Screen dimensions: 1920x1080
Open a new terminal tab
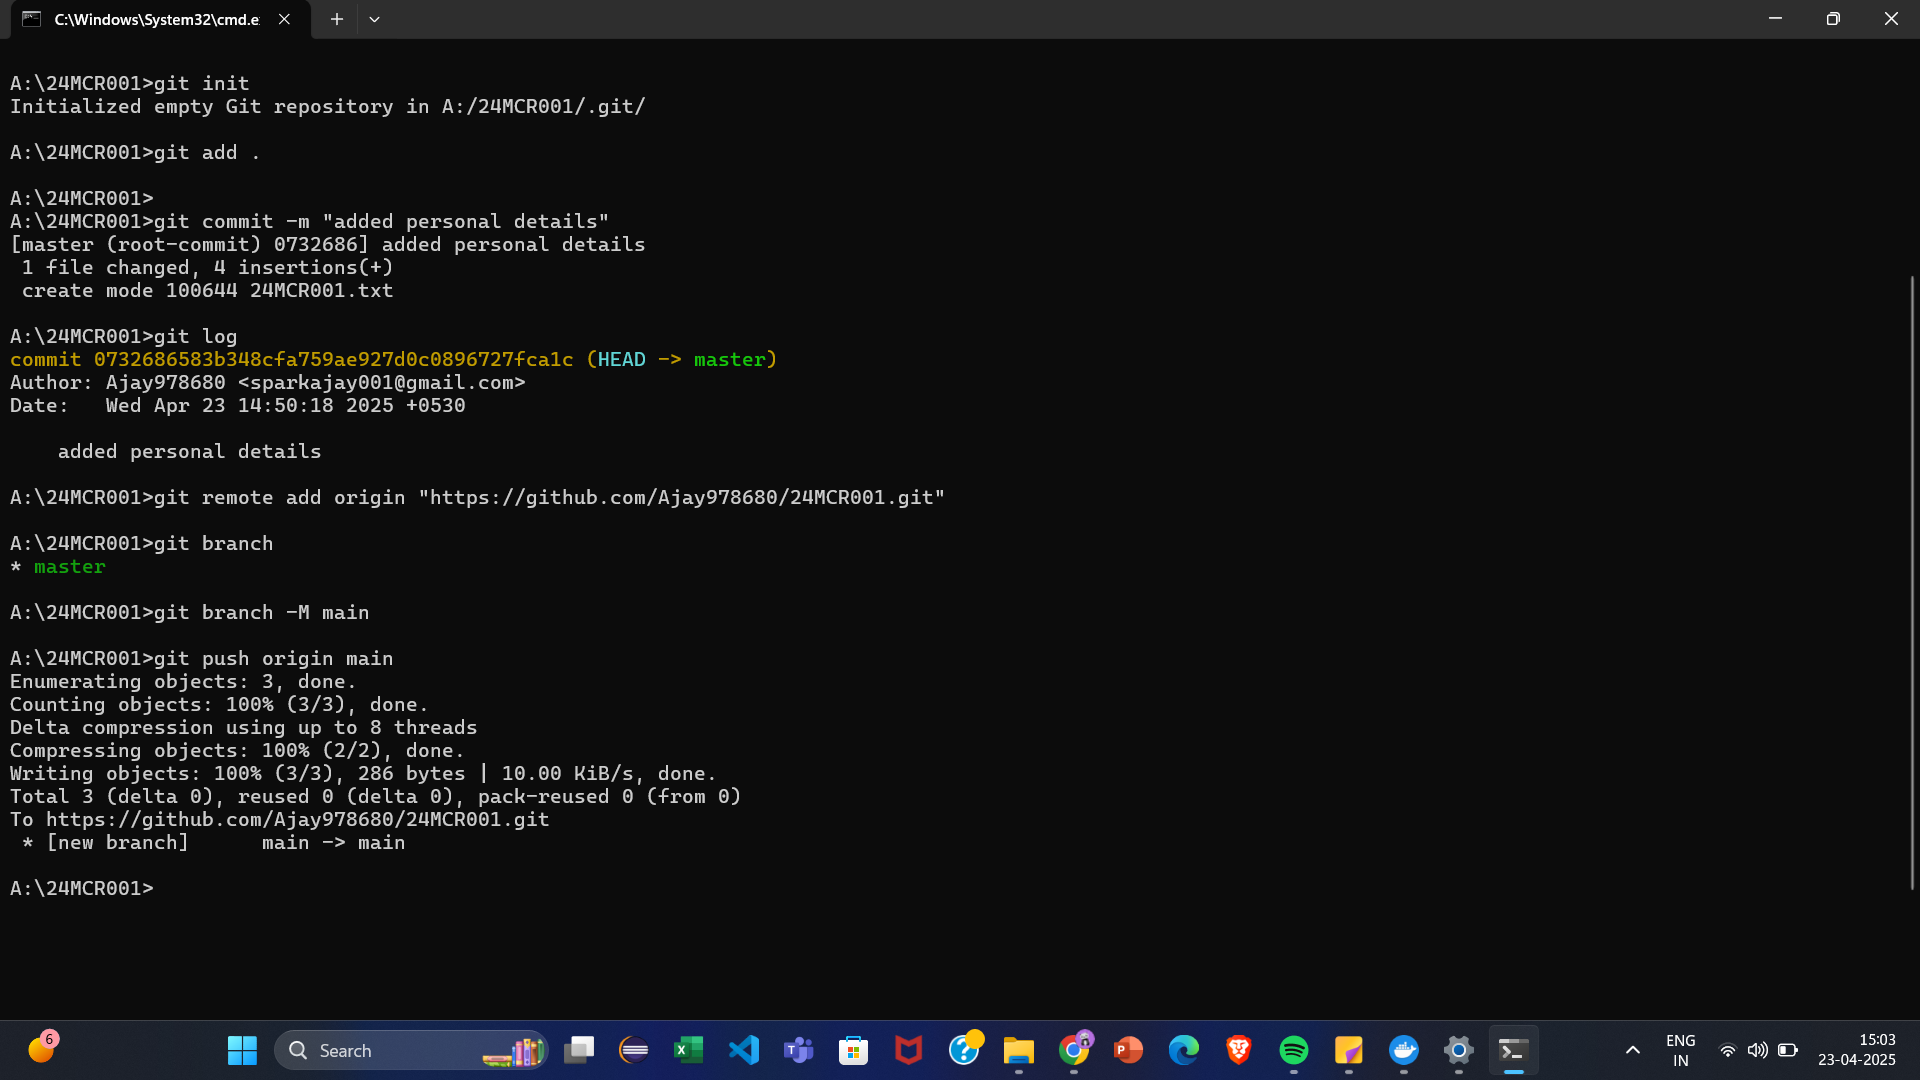point(337,19)
